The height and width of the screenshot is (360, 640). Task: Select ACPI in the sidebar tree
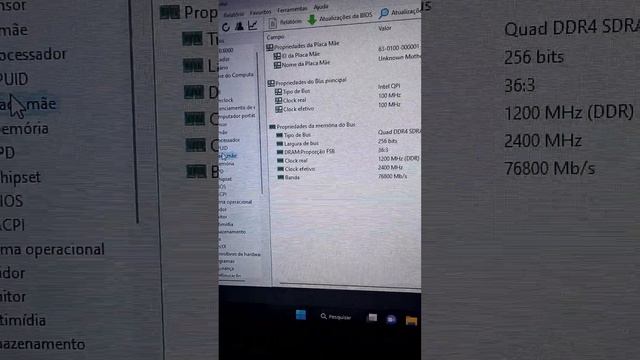(x=222, y=194)
